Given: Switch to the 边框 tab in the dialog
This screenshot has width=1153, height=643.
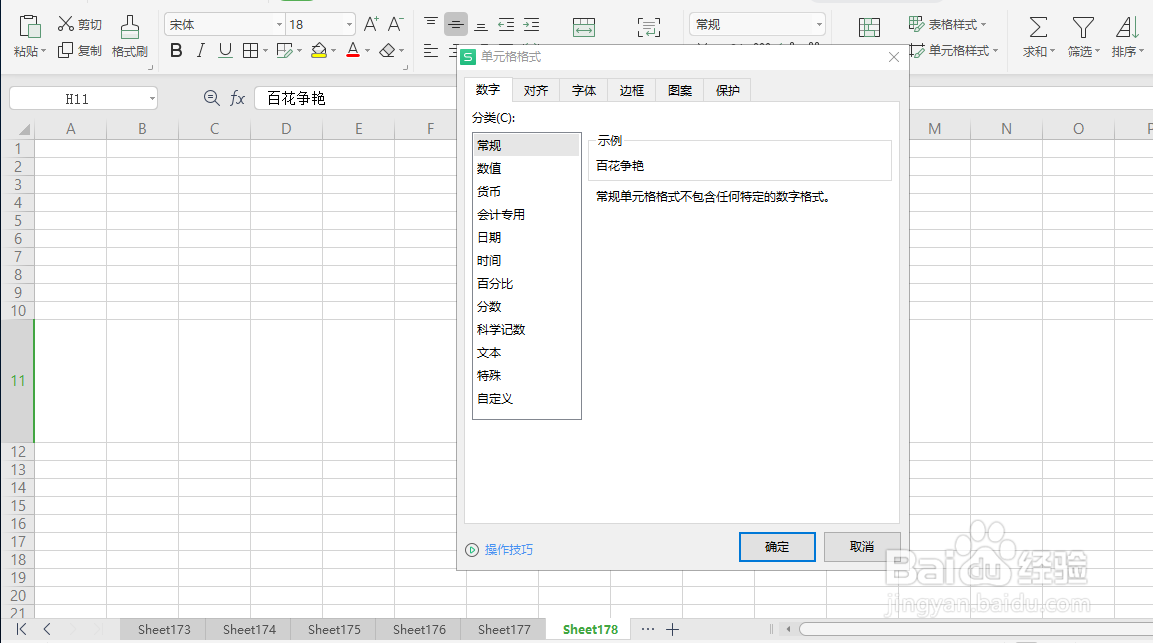Looking at the screenshot, I should coord(630,89).
